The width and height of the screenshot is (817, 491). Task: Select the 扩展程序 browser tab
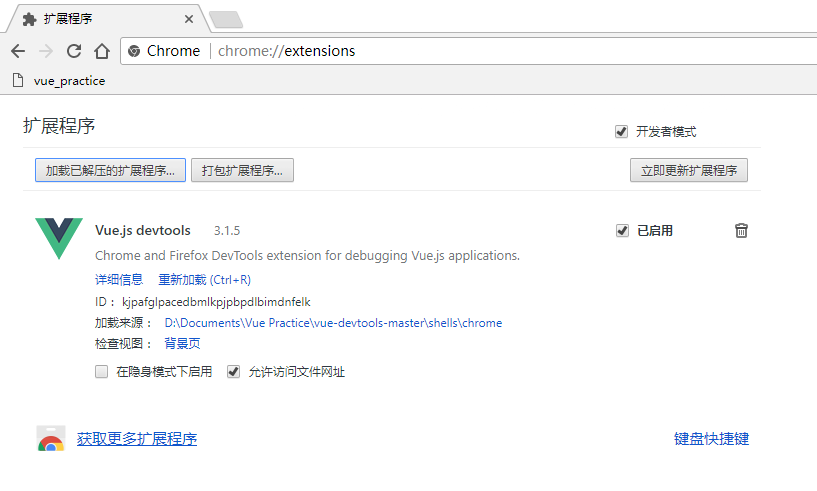click(107, 19)
